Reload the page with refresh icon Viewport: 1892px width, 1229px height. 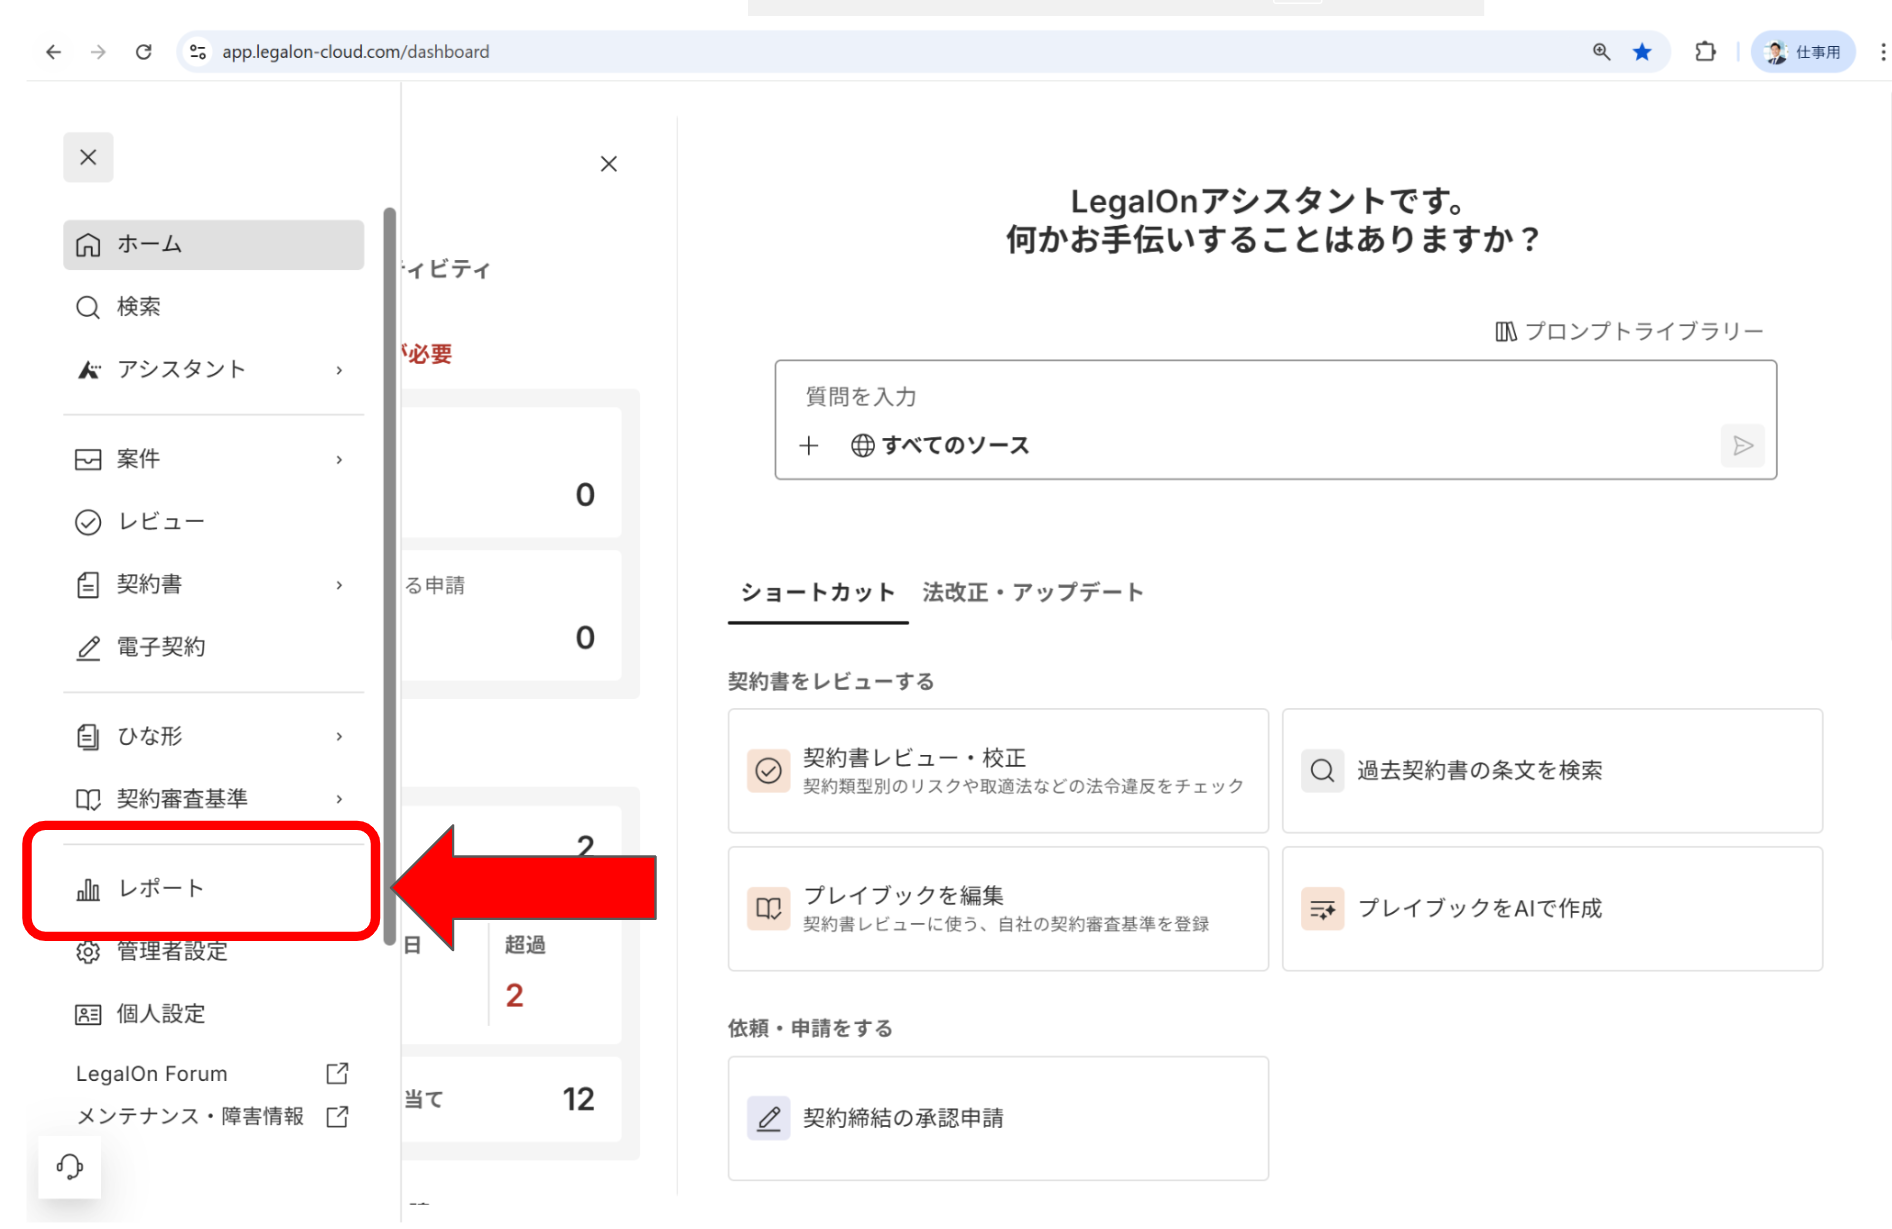pyautogui.click(x=144, y=52)
